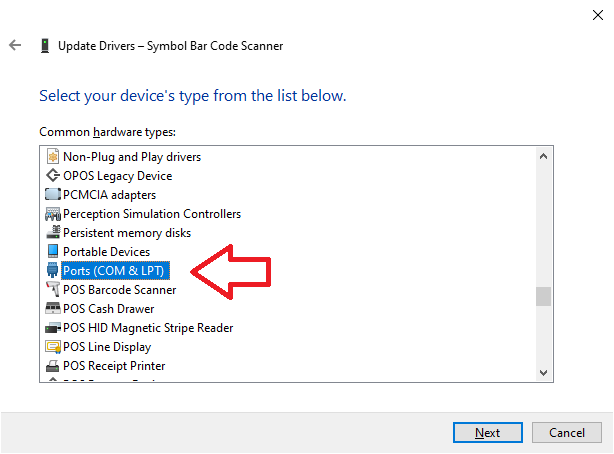Image resolution: width=614 pixels, height=454 pixels.
Task: Select POS Line Display entry
Action: [107, 347]
